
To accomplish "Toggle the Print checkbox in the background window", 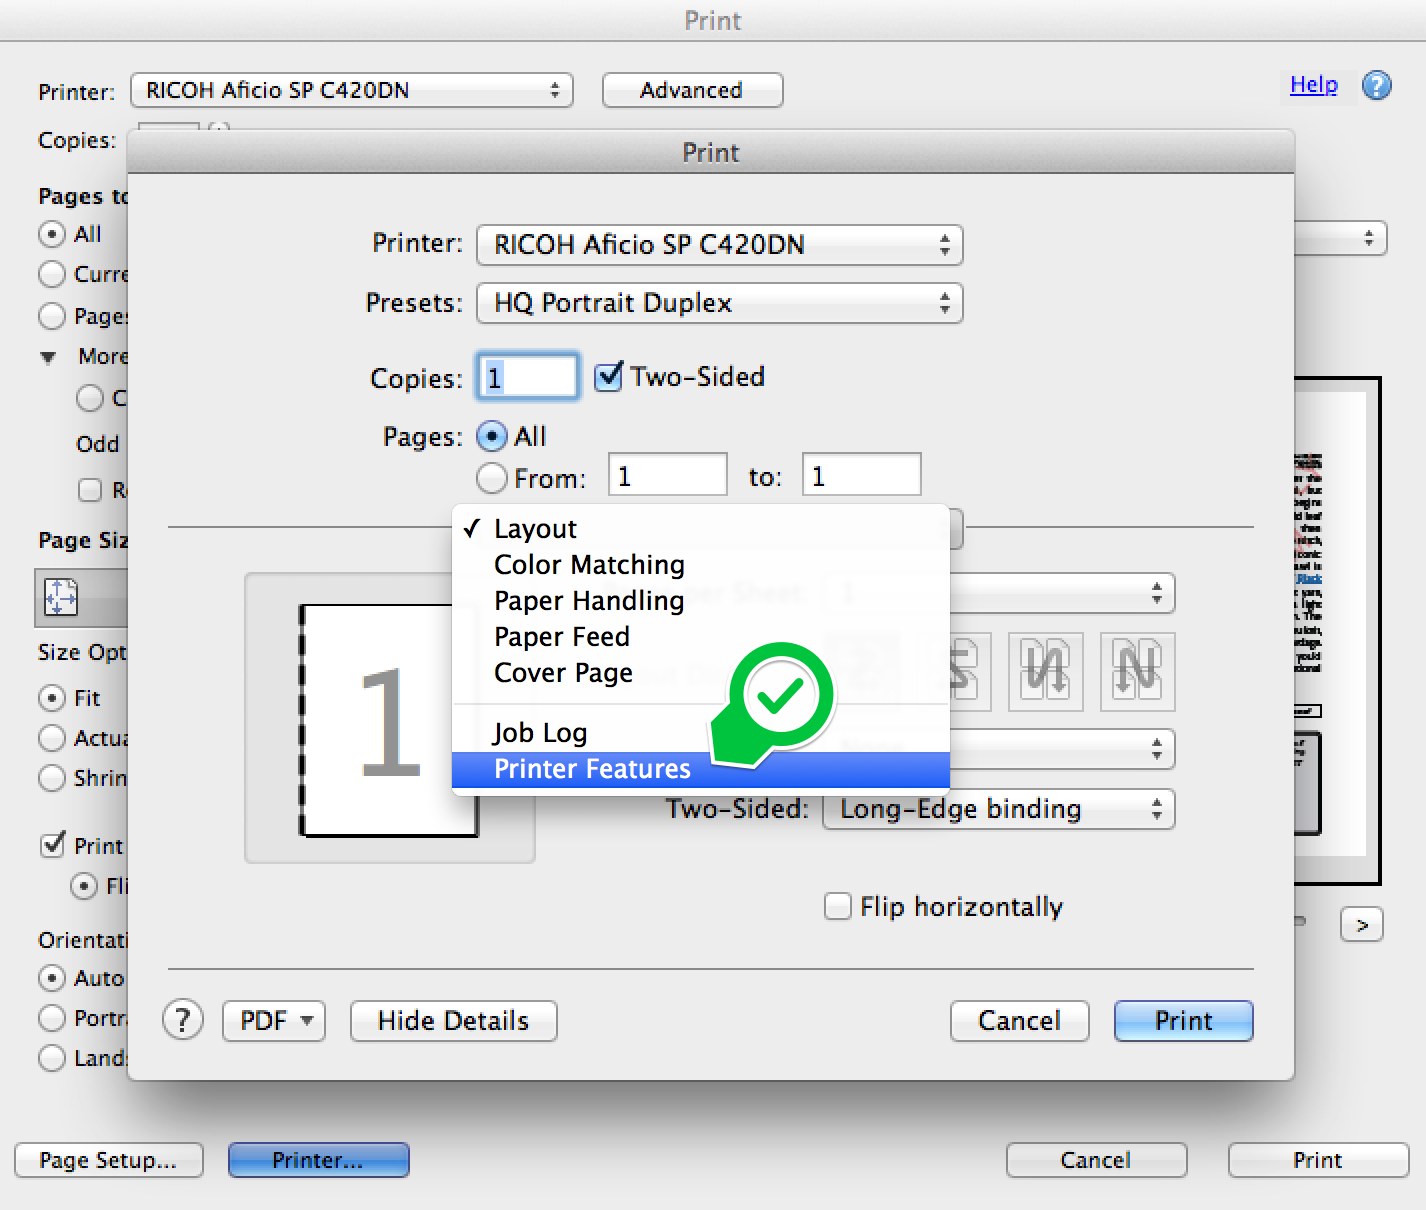I will coord(53,845).
